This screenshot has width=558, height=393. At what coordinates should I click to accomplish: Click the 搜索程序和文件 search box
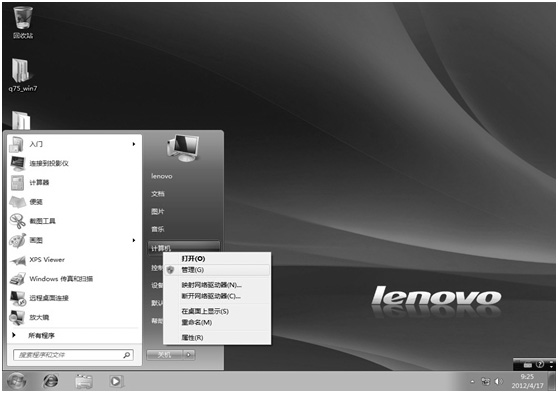tap(73, 355)
